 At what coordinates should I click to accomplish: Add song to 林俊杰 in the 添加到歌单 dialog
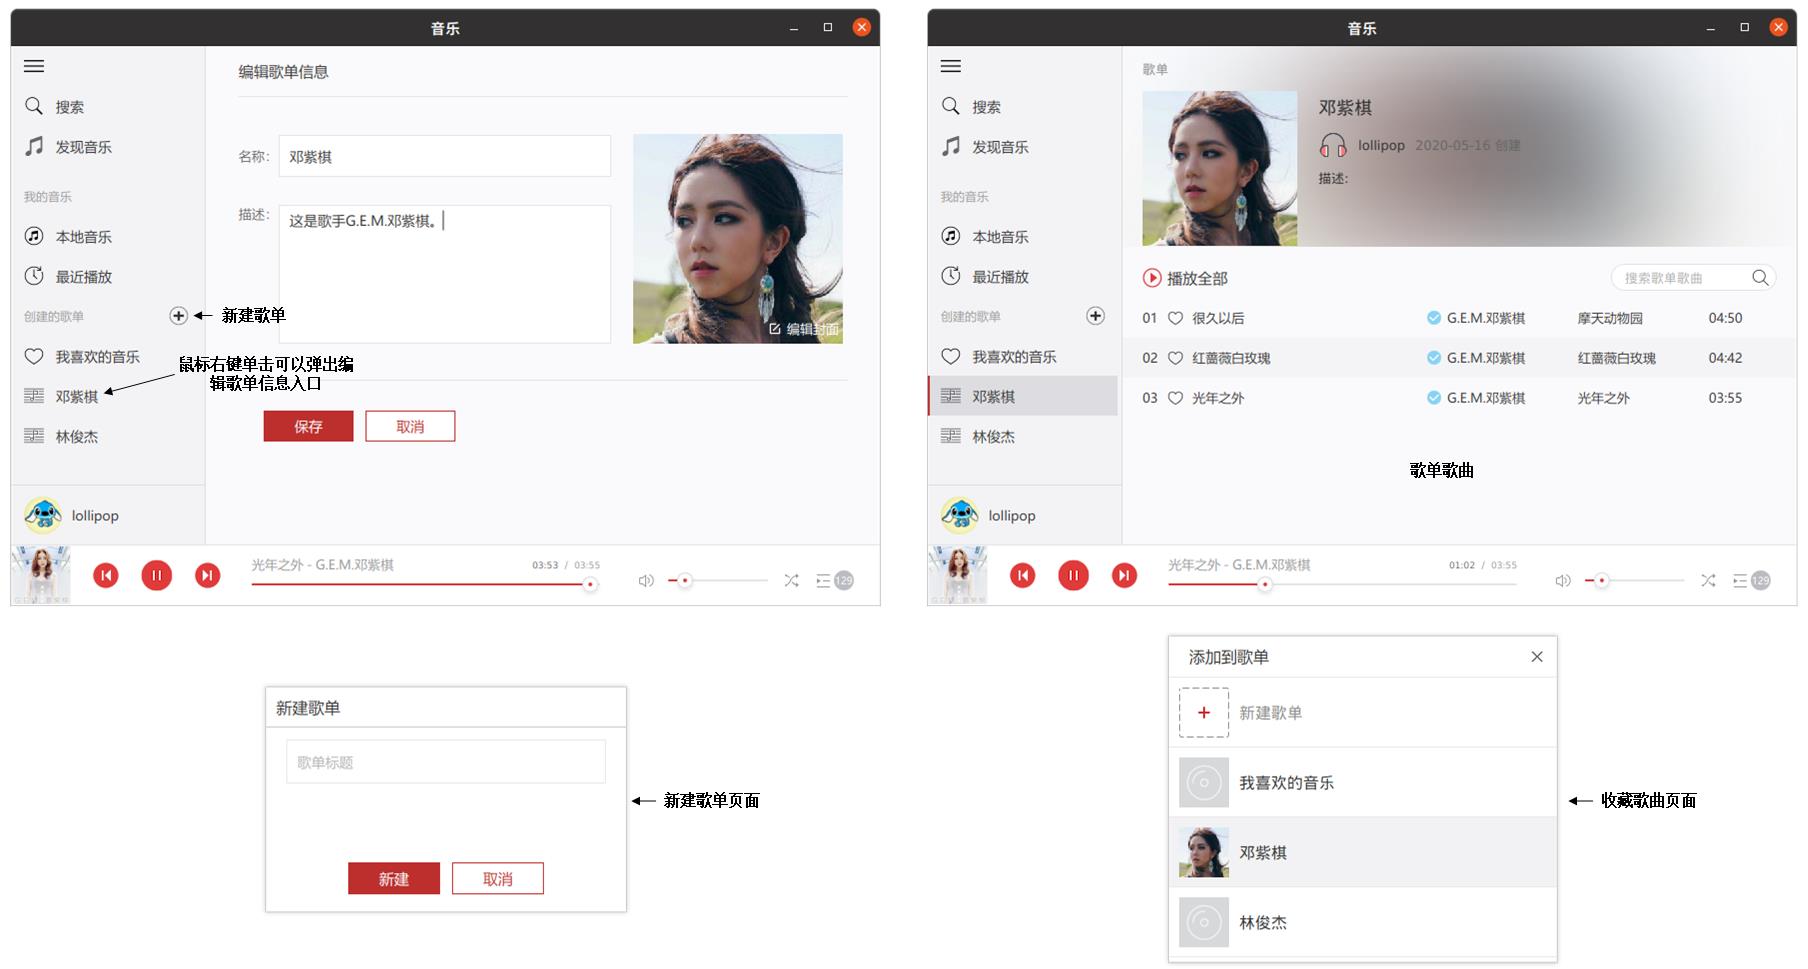click(1363, 922)
